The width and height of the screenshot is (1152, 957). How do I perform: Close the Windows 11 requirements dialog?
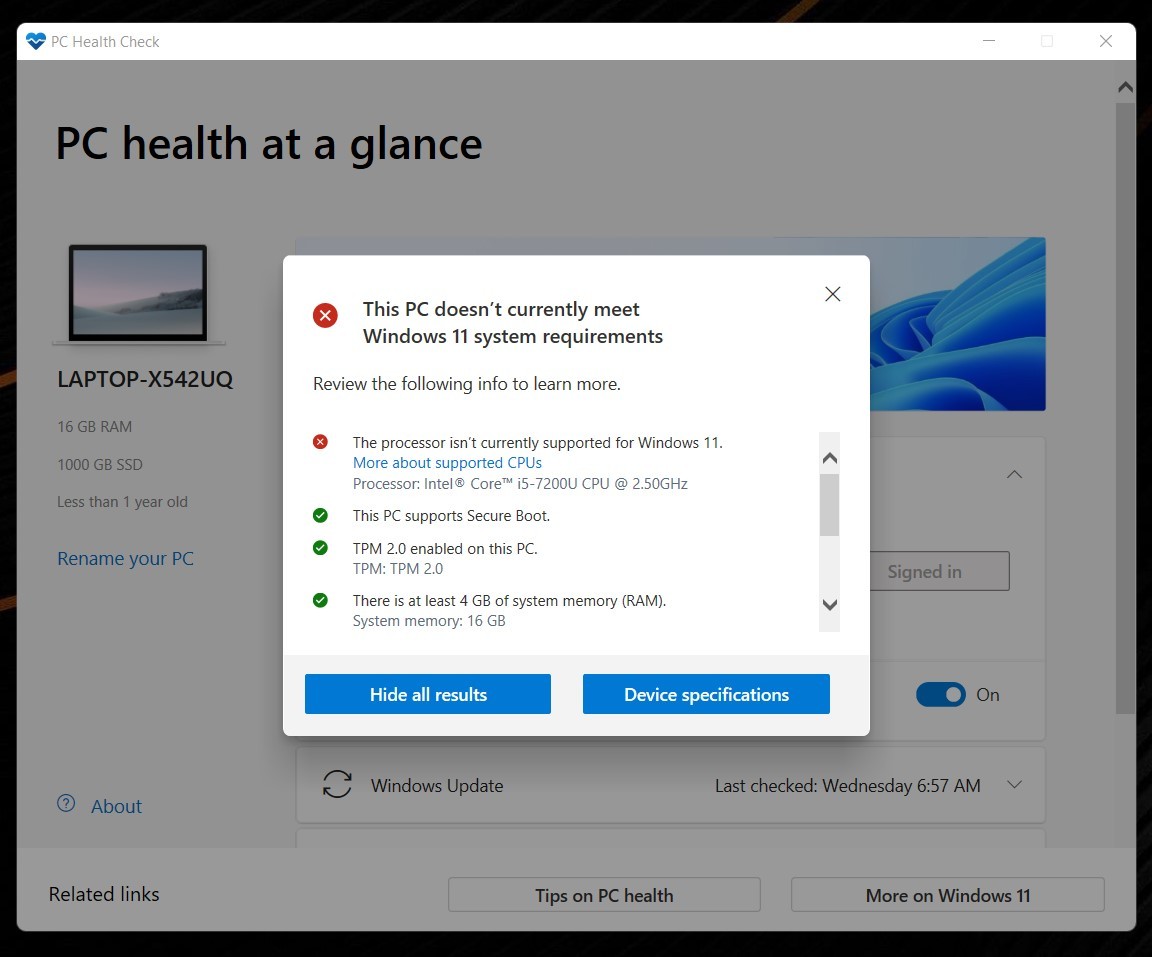click(832, 295)
